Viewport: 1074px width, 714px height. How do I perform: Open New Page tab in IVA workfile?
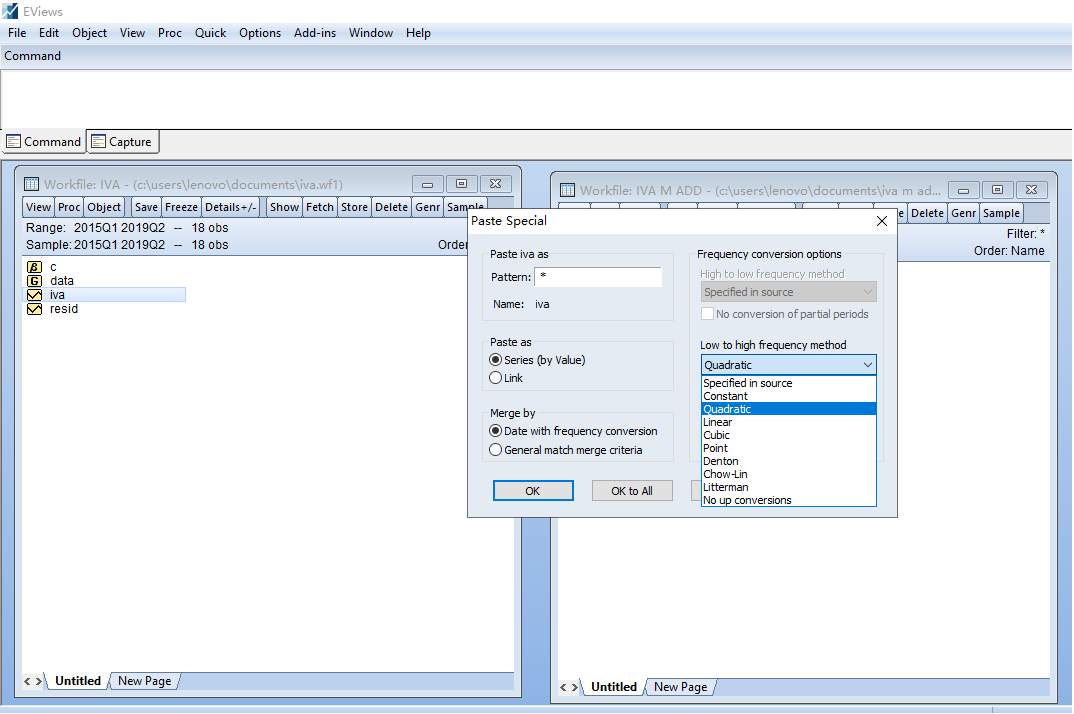tap(145, 681)
